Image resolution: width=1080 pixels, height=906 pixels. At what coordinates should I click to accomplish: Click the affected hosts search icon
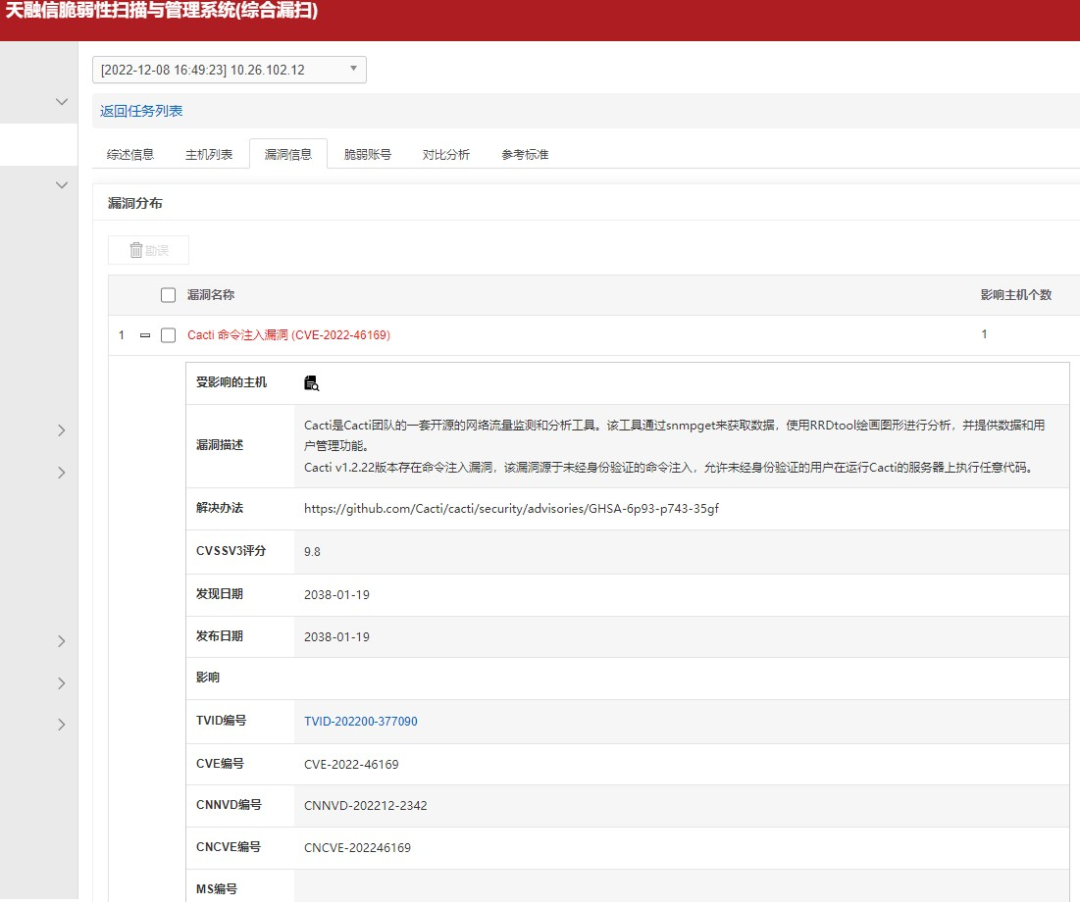click(x=311, y=383)
